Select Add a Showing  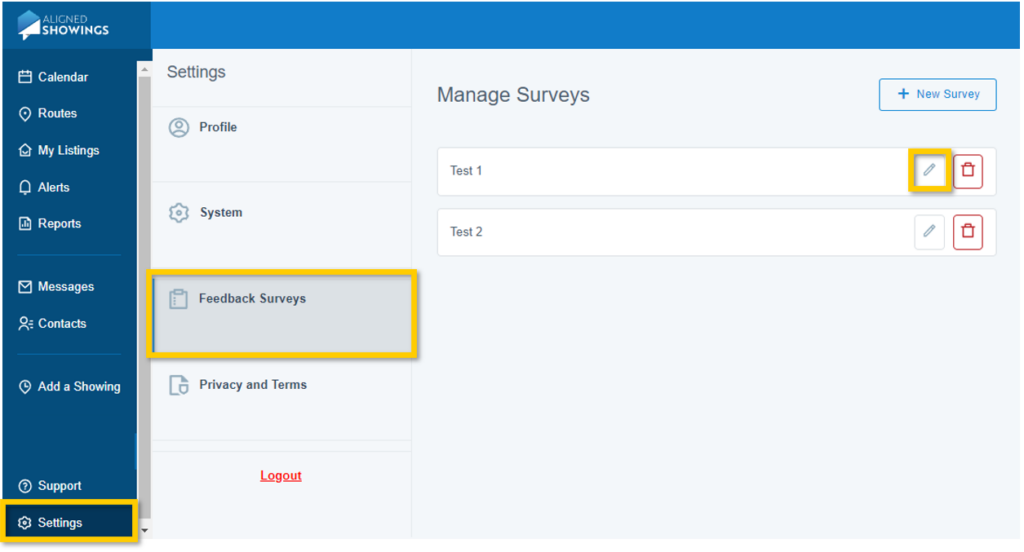pyautogui.click(x=78, y=387)
